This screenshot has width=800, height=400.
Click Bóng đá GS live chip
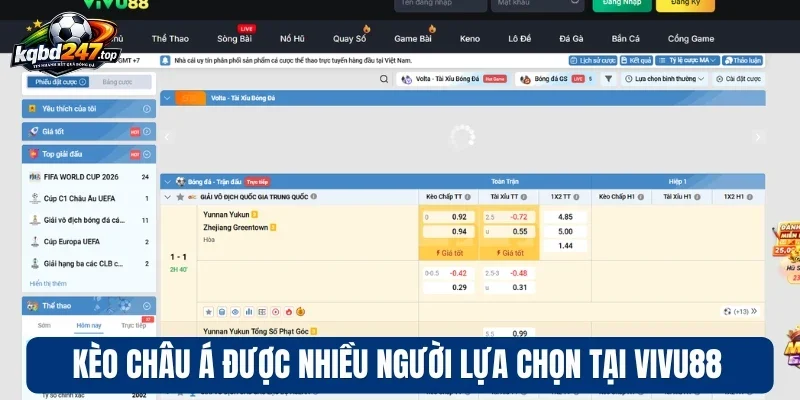(556, 79)
